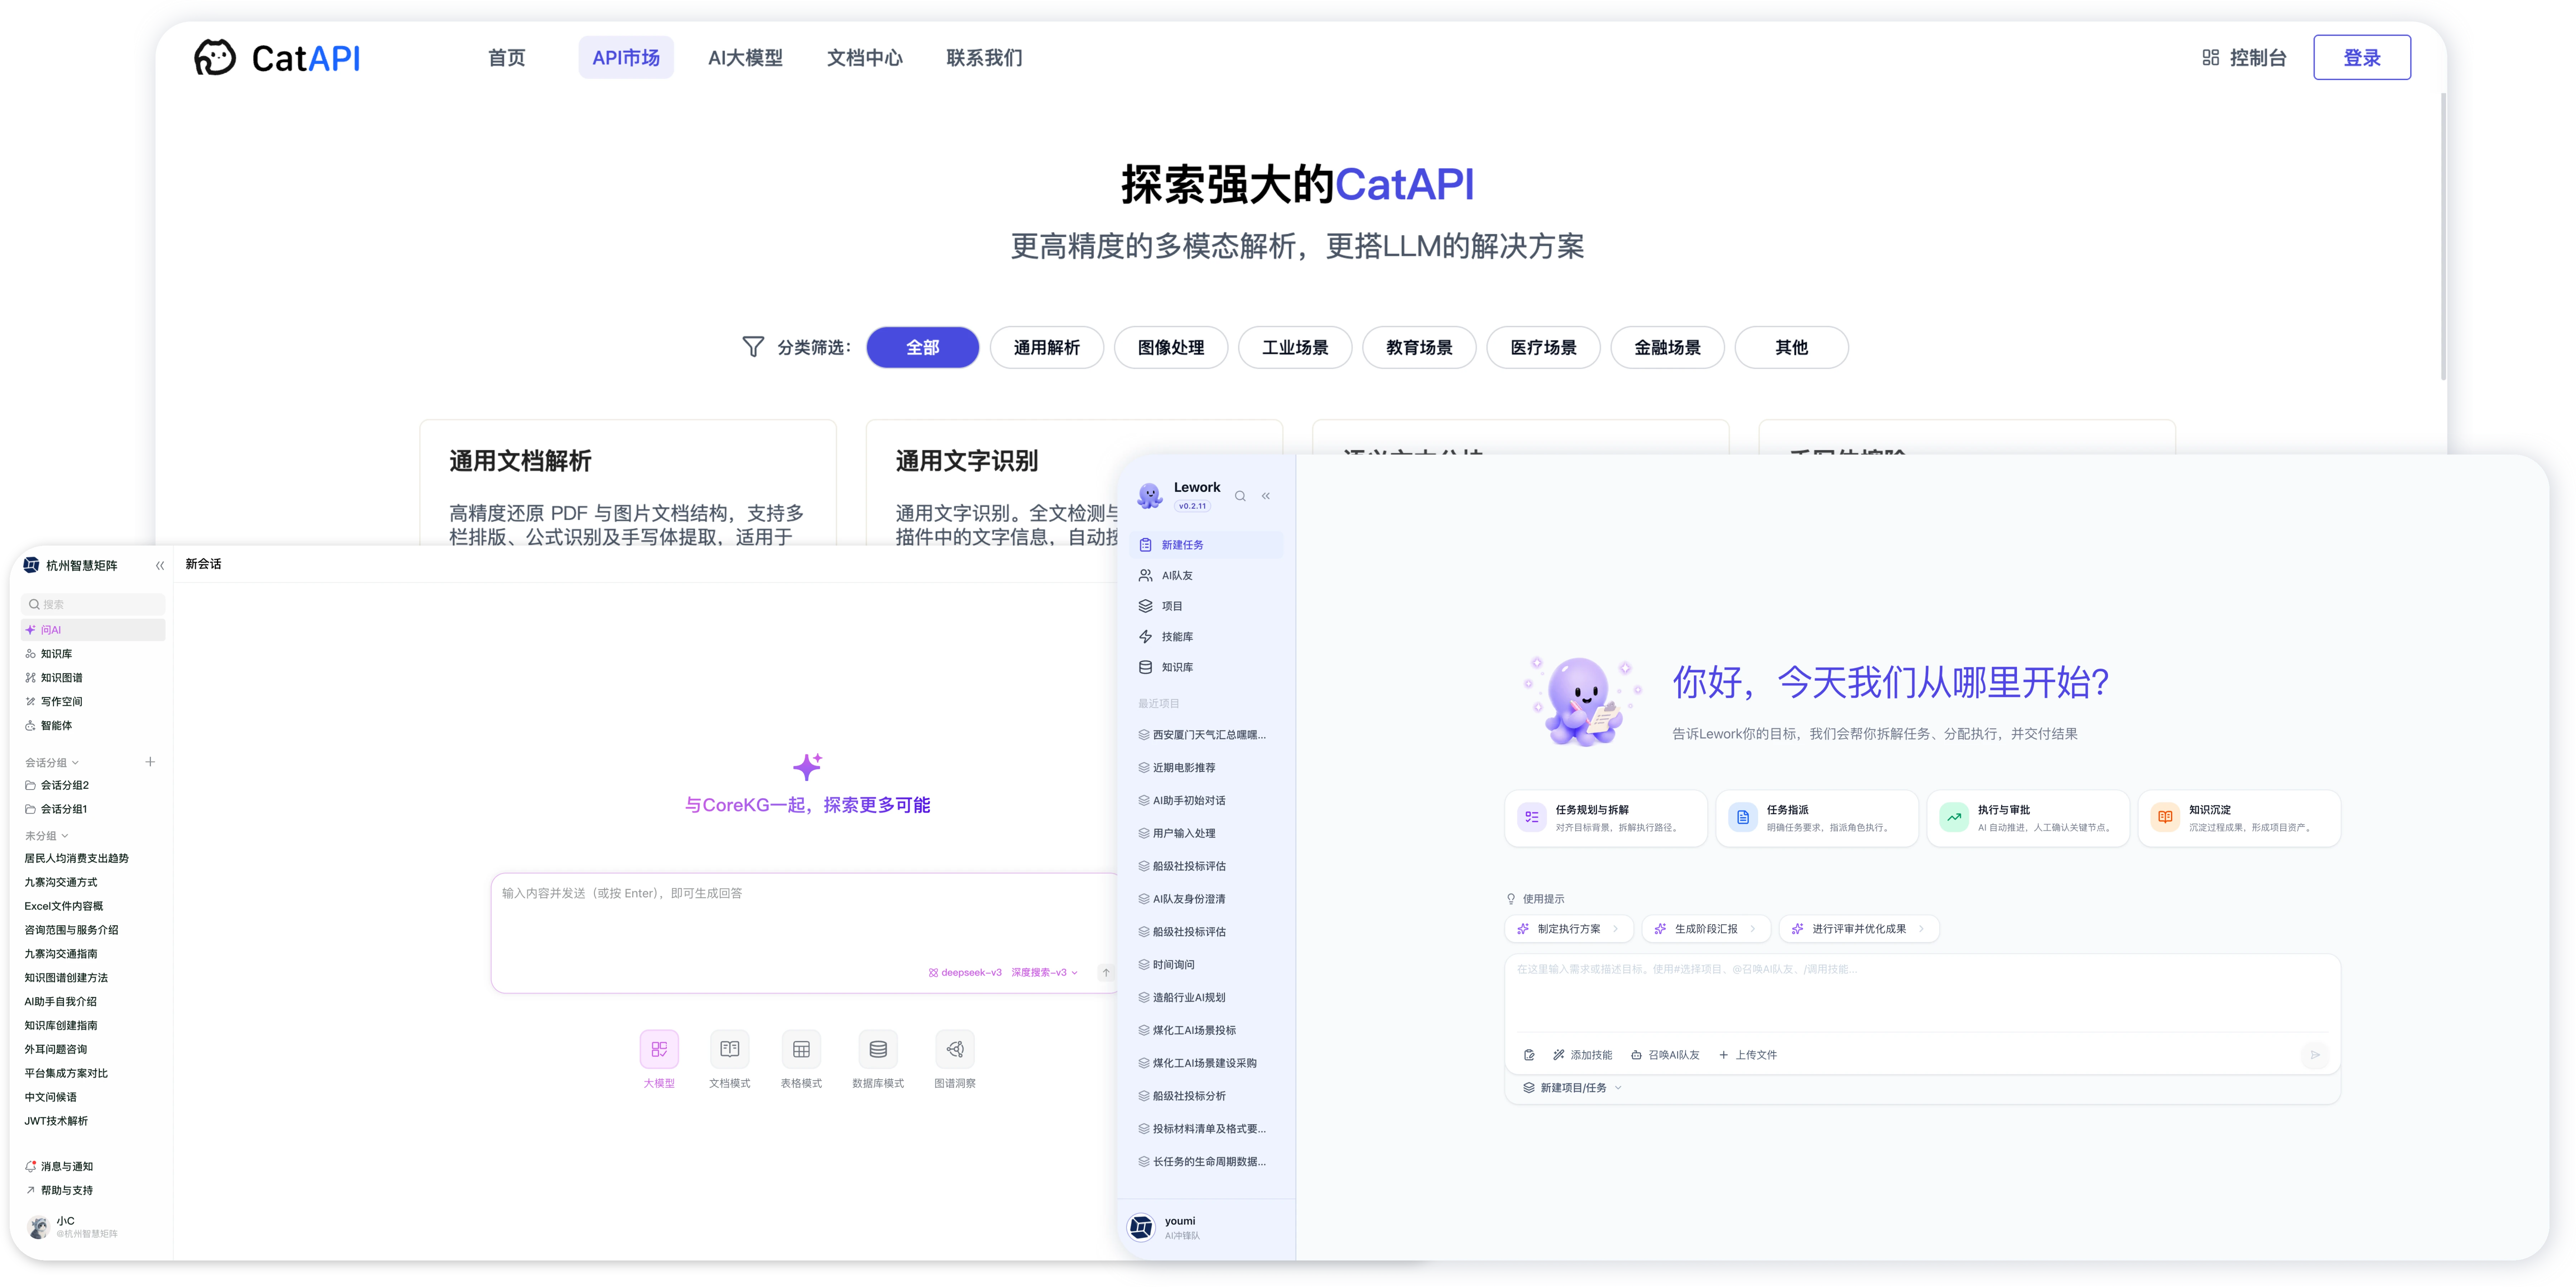The image size is (2576, 1287).
Task: Expand the 制定执行方案 prompt chip
Action: [1569, 929]
